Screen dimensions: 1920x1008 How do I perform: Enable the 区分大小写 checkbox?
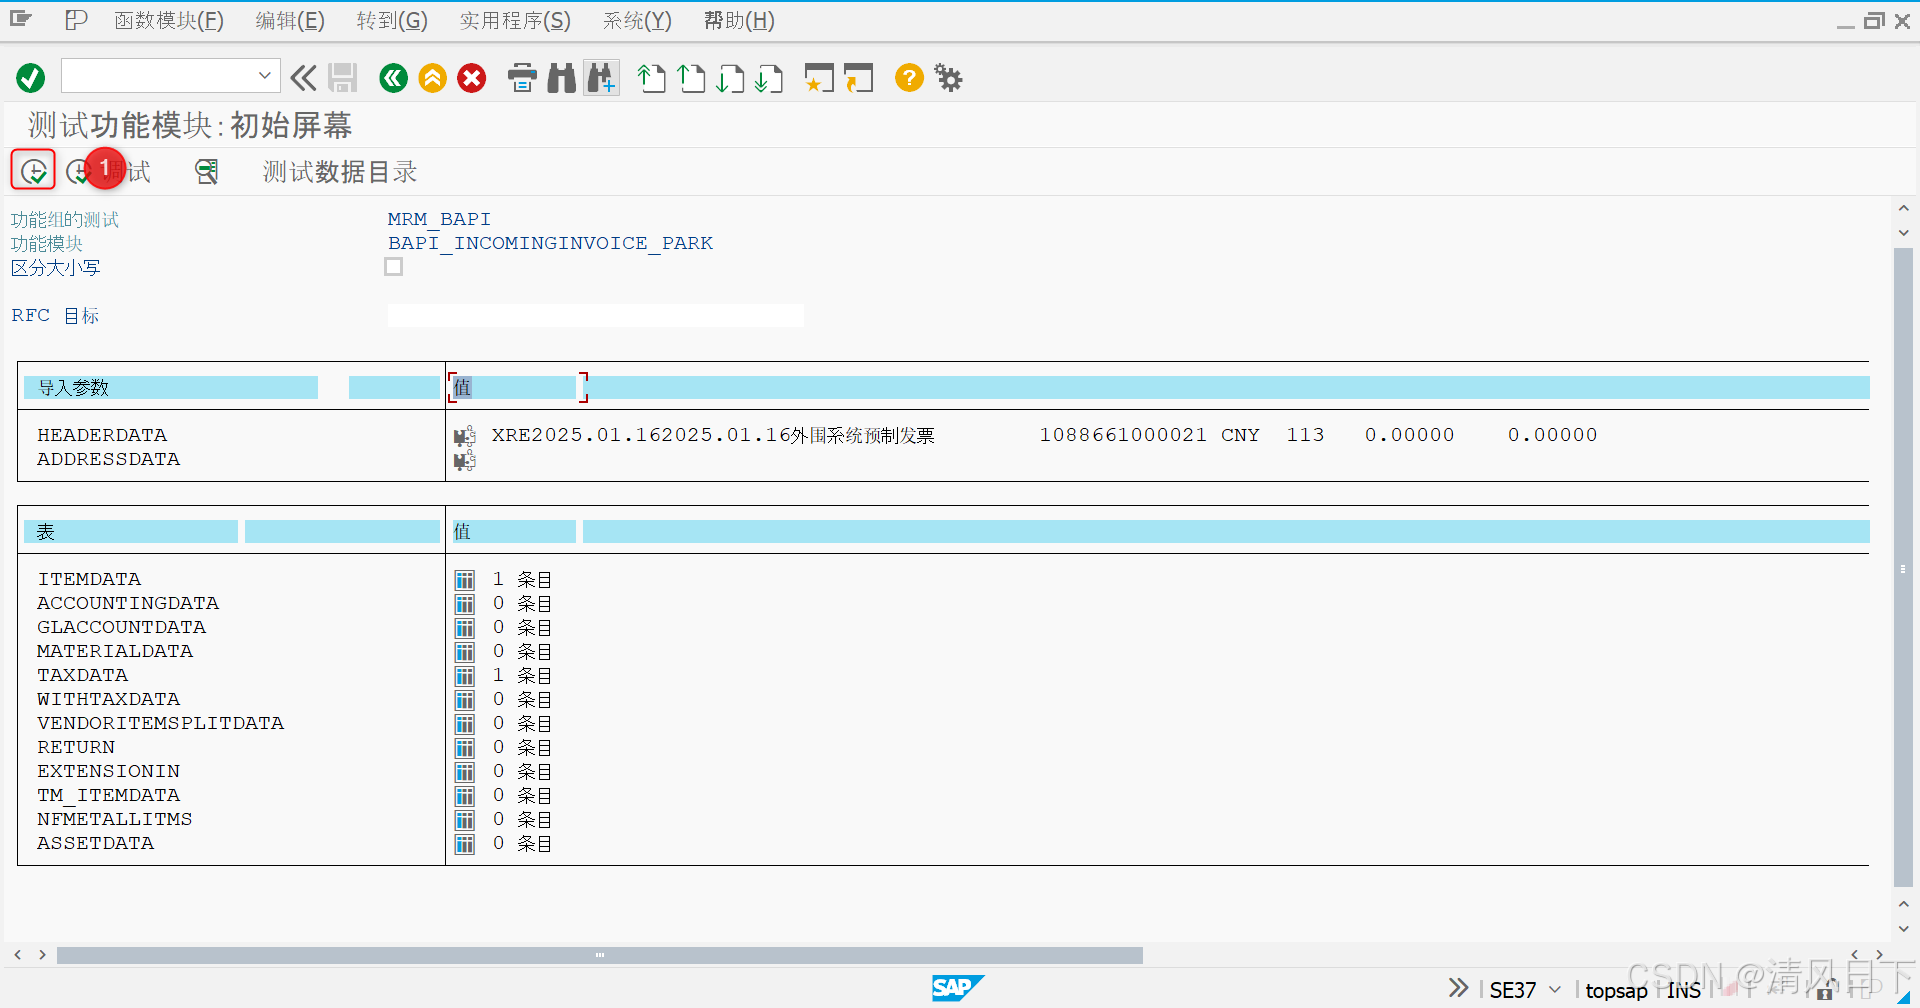click(393, 266)
